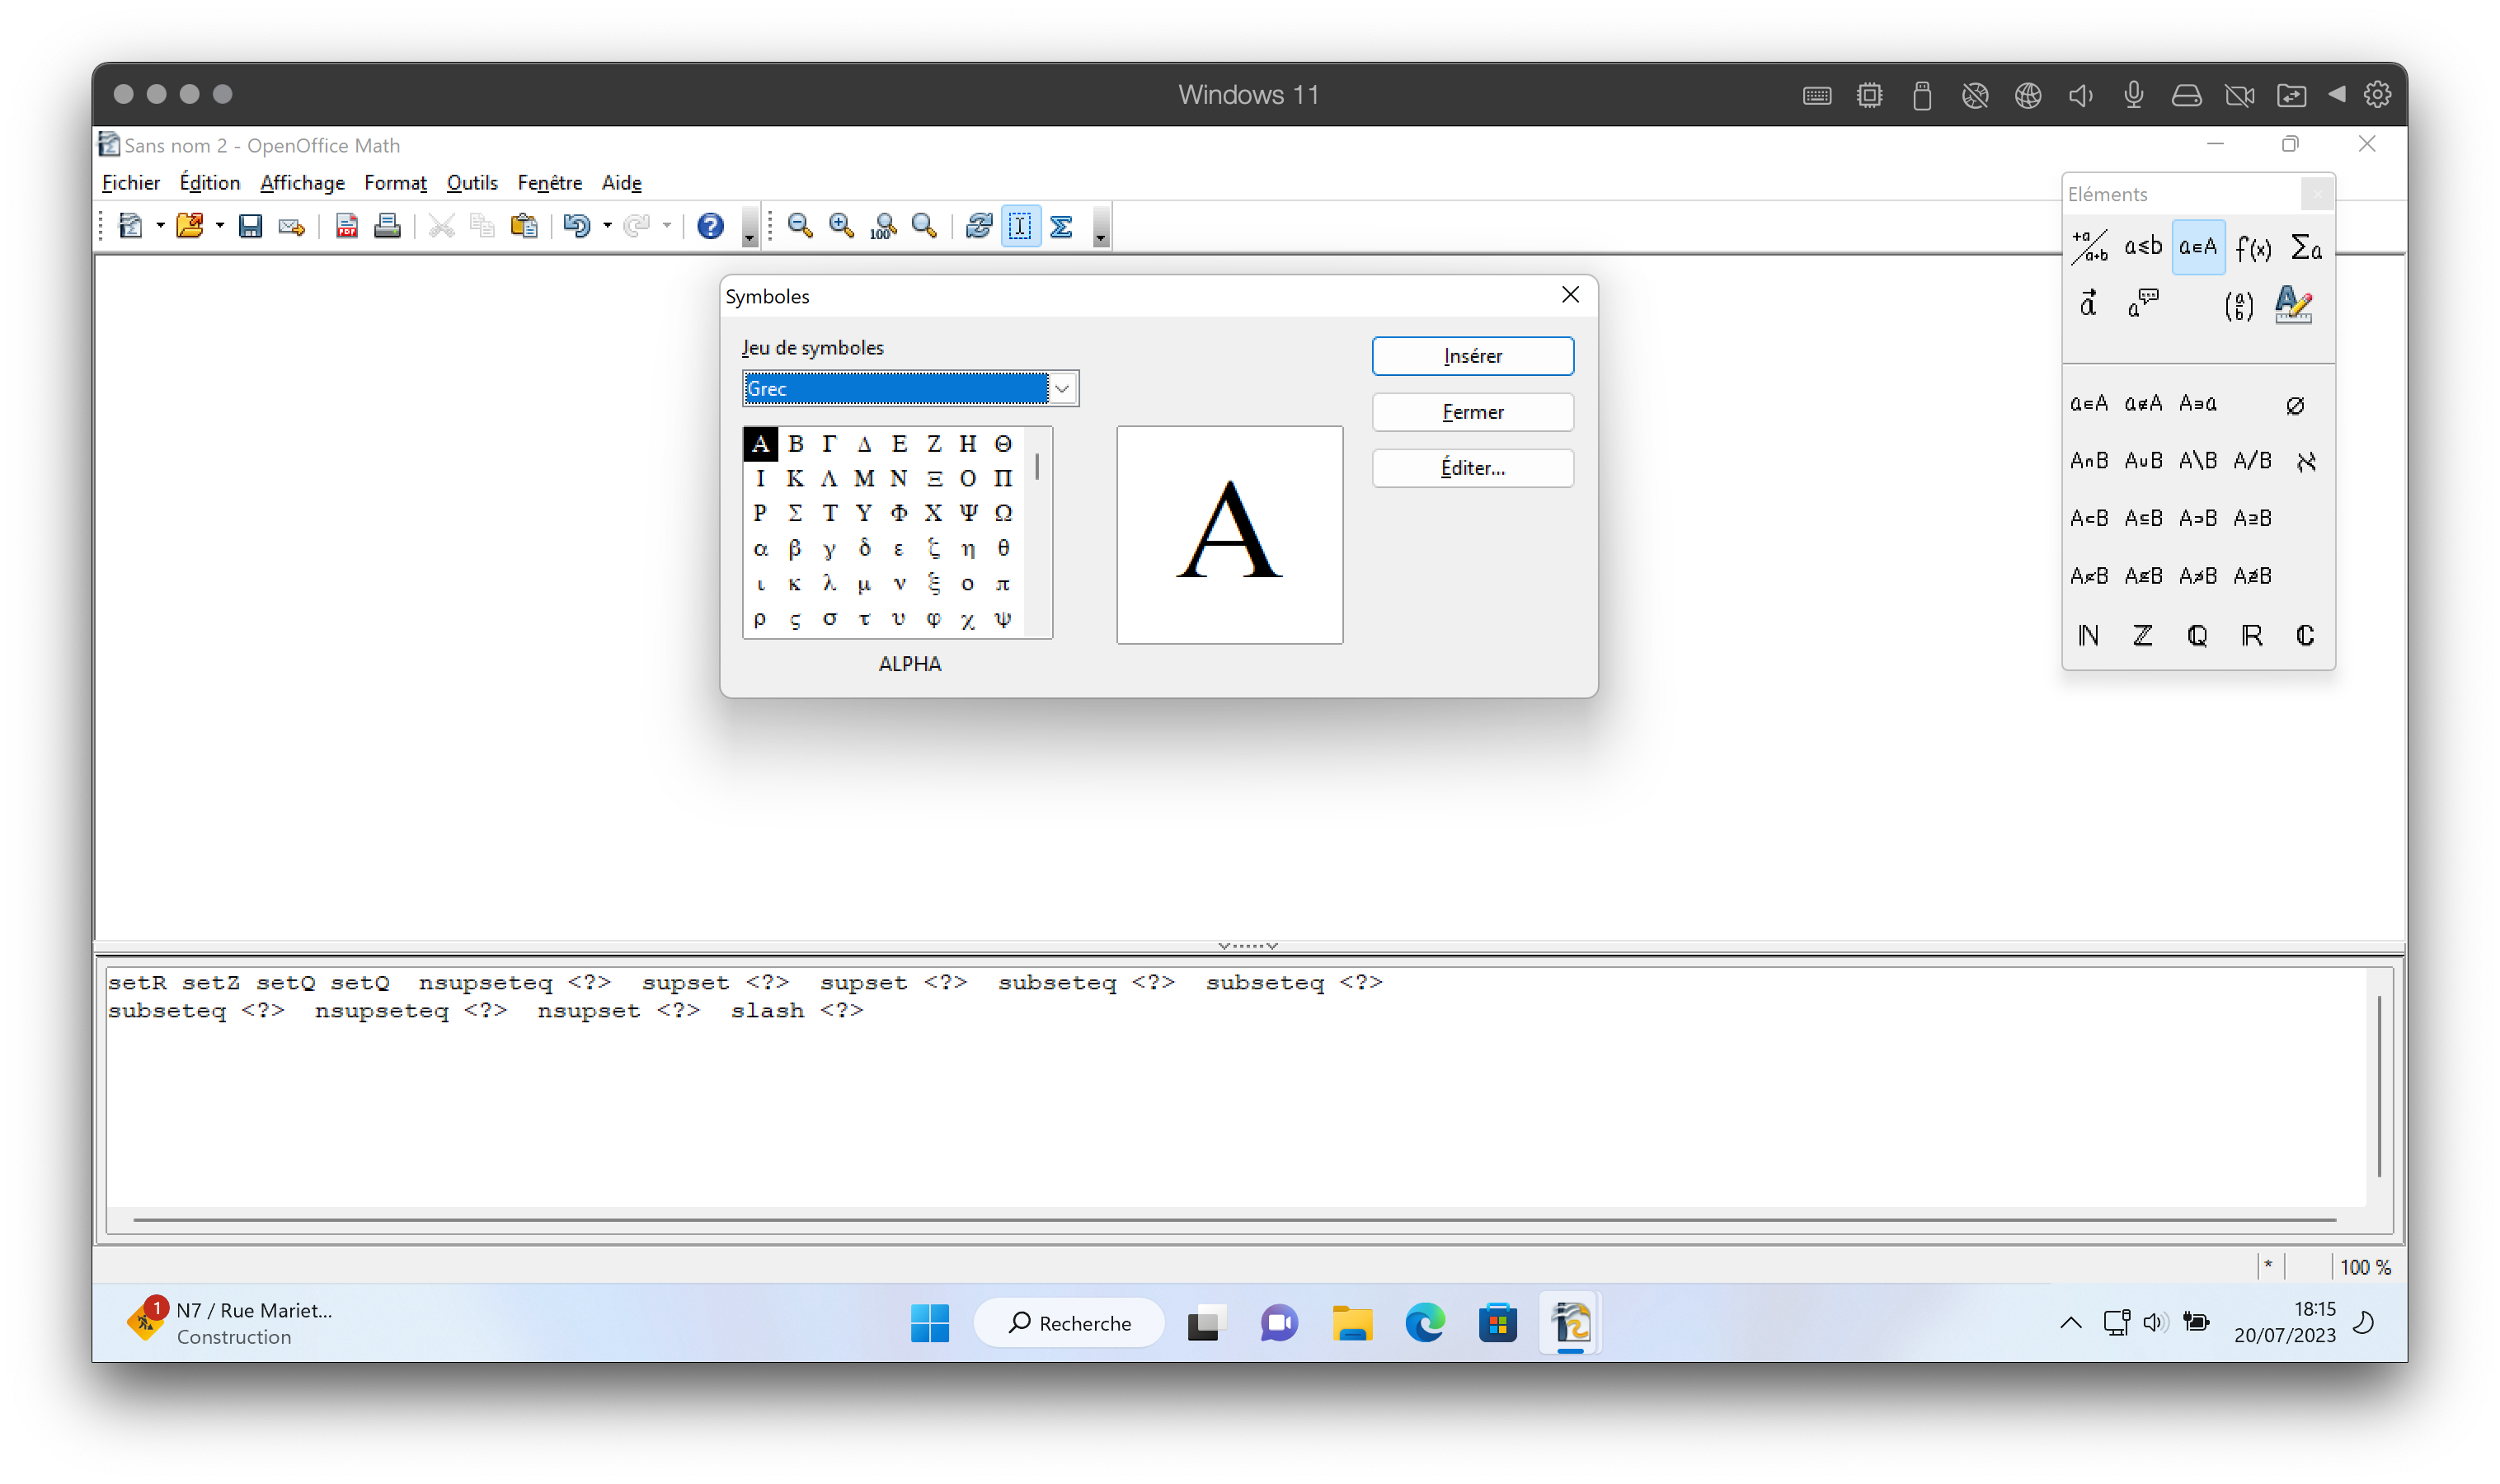
Task: Open the Fichier menu
Action: click(131, 183)
